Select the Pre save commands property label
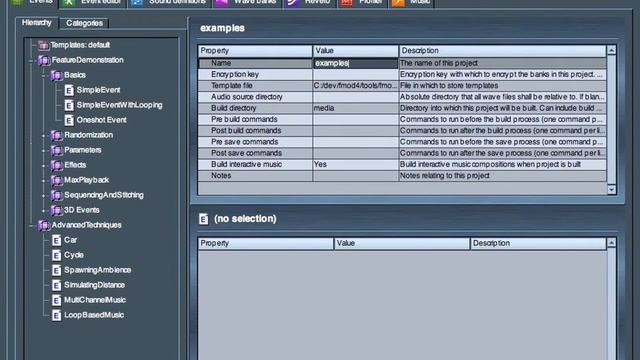 [x=244, y=142]
